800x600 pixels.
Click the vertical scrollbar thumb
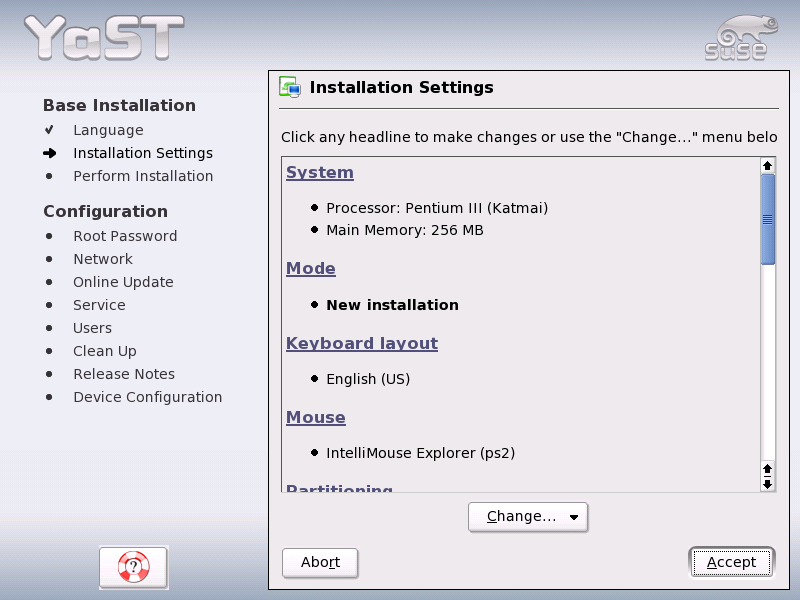point(768,219)
